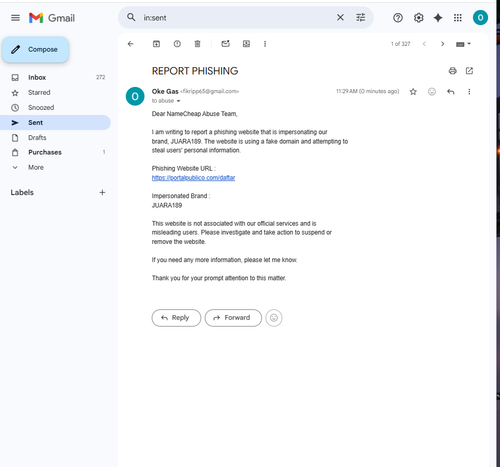The image size is (500, 467).
Task: Open the Starred folder
Action: pyautogui.click(x=55, y=92)
